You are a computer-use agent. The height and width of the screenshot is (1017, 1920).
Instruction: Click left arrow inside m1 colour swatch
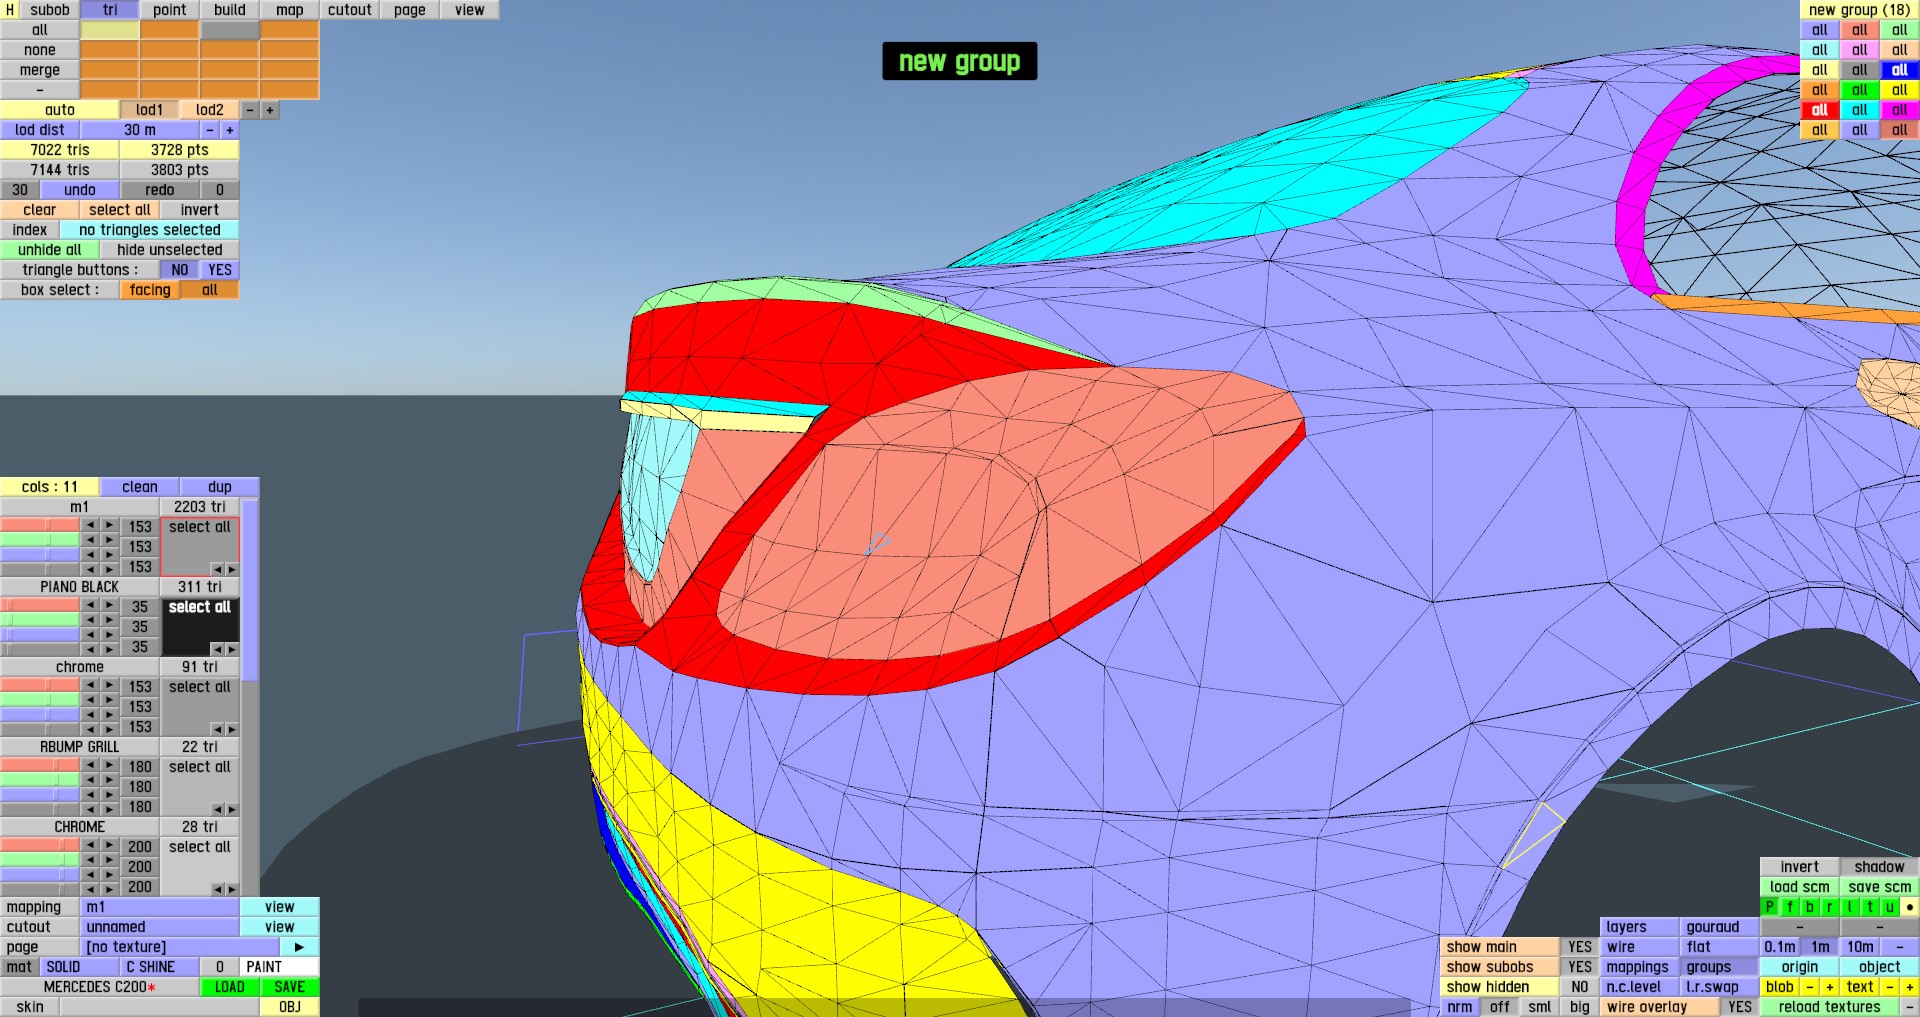[x=217, y=569]
